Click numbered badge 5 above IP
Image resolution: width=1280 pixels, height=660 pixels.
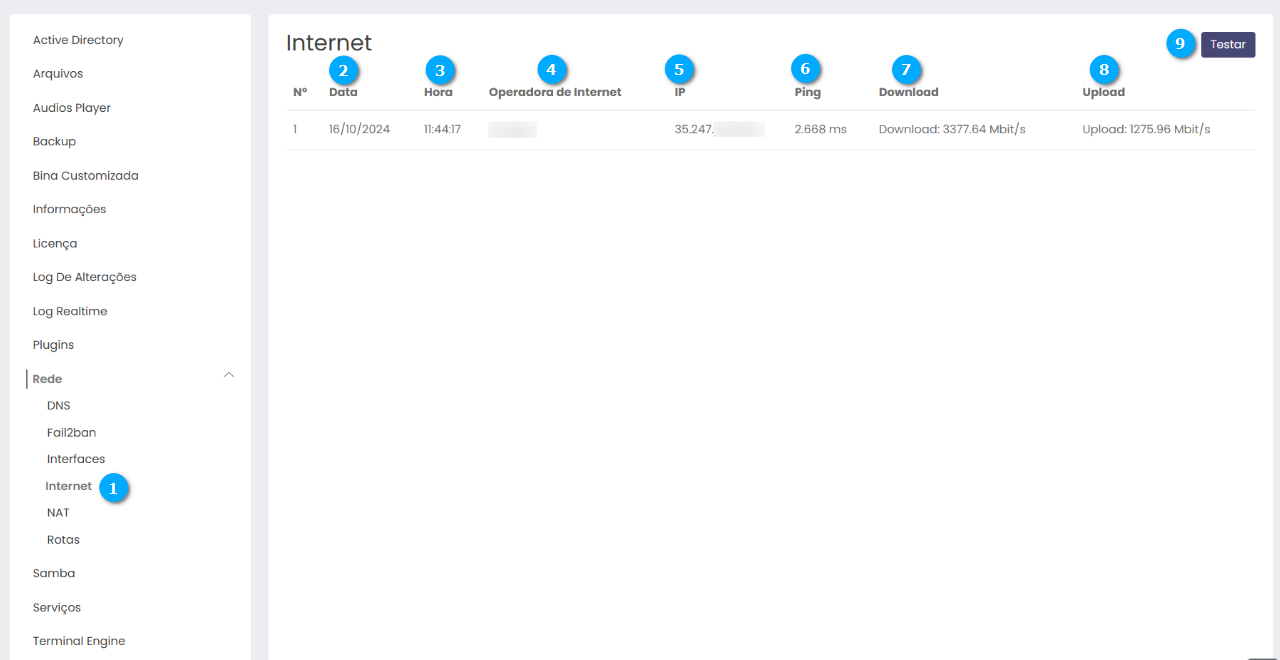click(680, 69)
